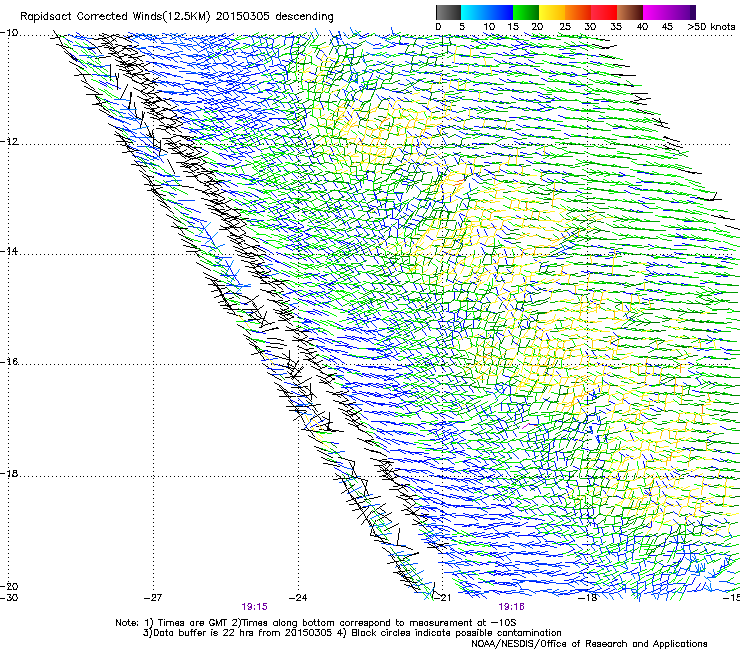Click the brown 35-40 knots legend segment

click(630, 12)
